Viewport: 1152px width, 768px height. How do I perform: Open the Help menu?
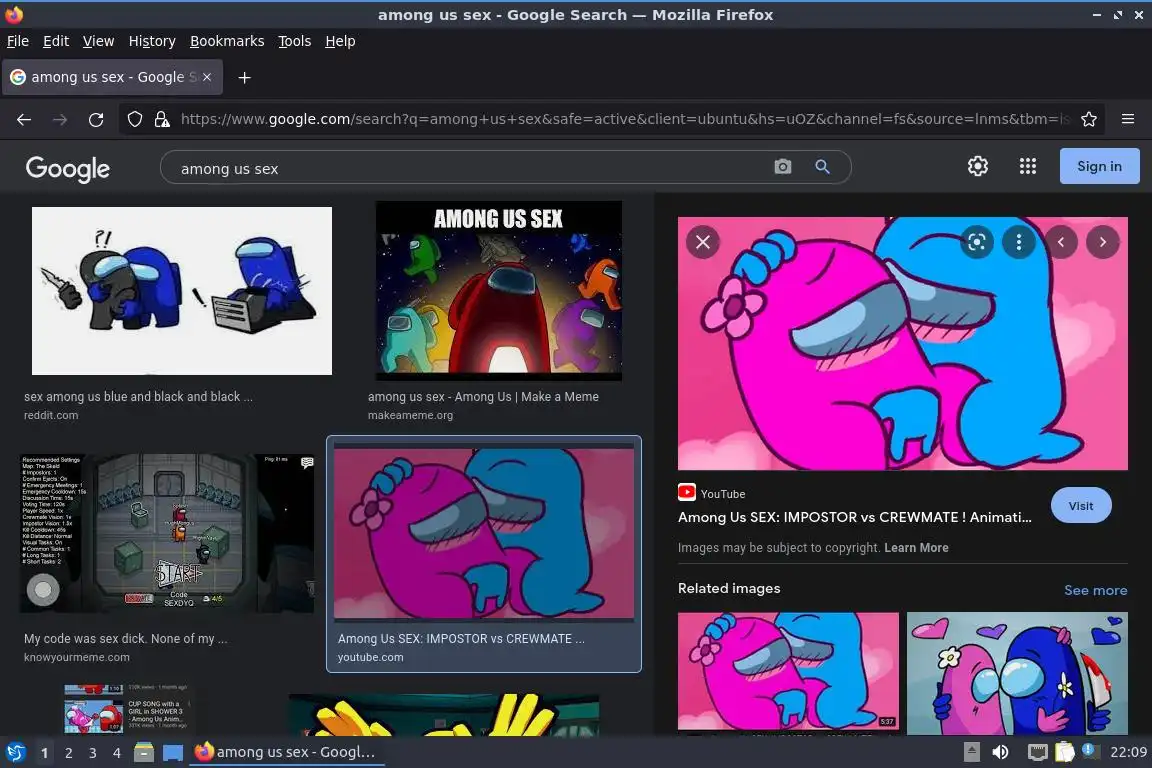(x=340, y=41)
